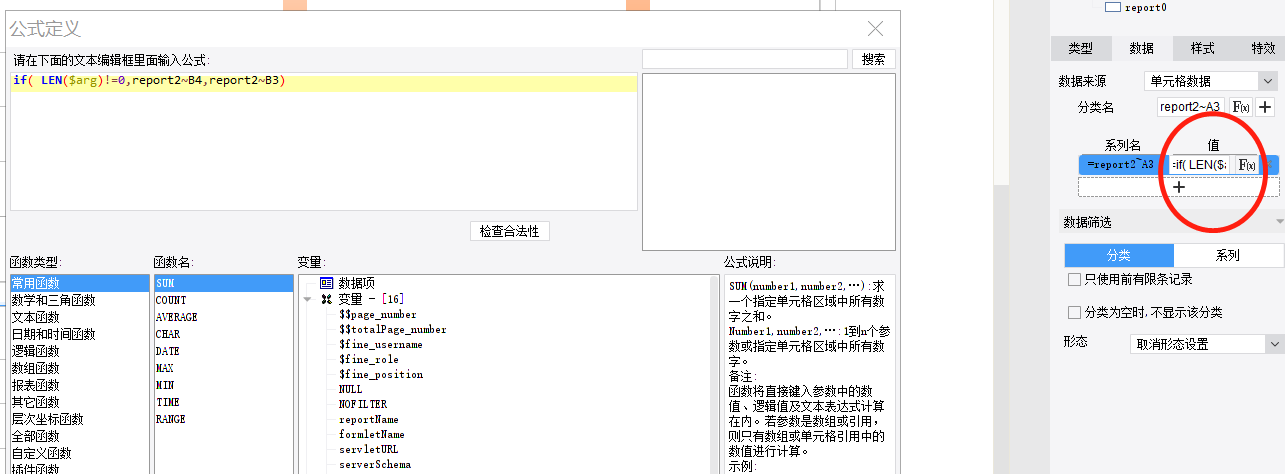The image size is (1285, 474).
Task: Click plus icon next to 分类名
Action: click(1265, 107)
